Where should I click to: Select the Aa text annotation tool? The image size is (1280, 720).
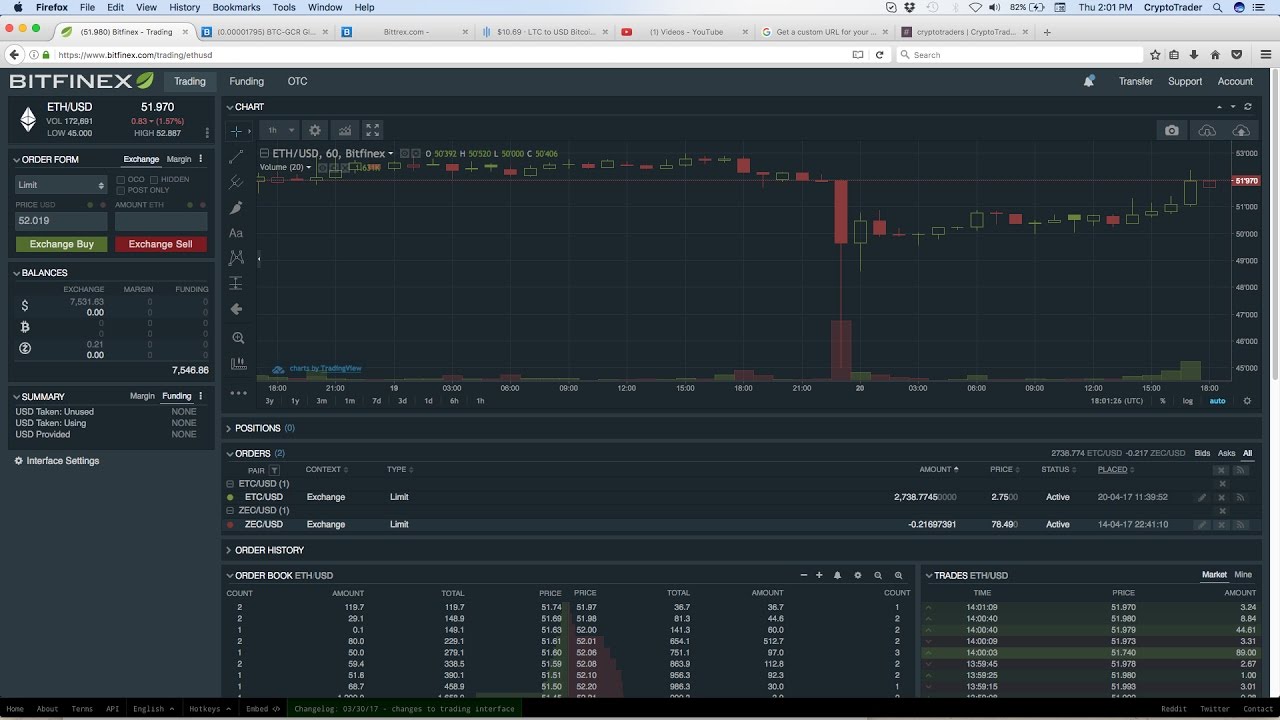(x=237, y=233)
